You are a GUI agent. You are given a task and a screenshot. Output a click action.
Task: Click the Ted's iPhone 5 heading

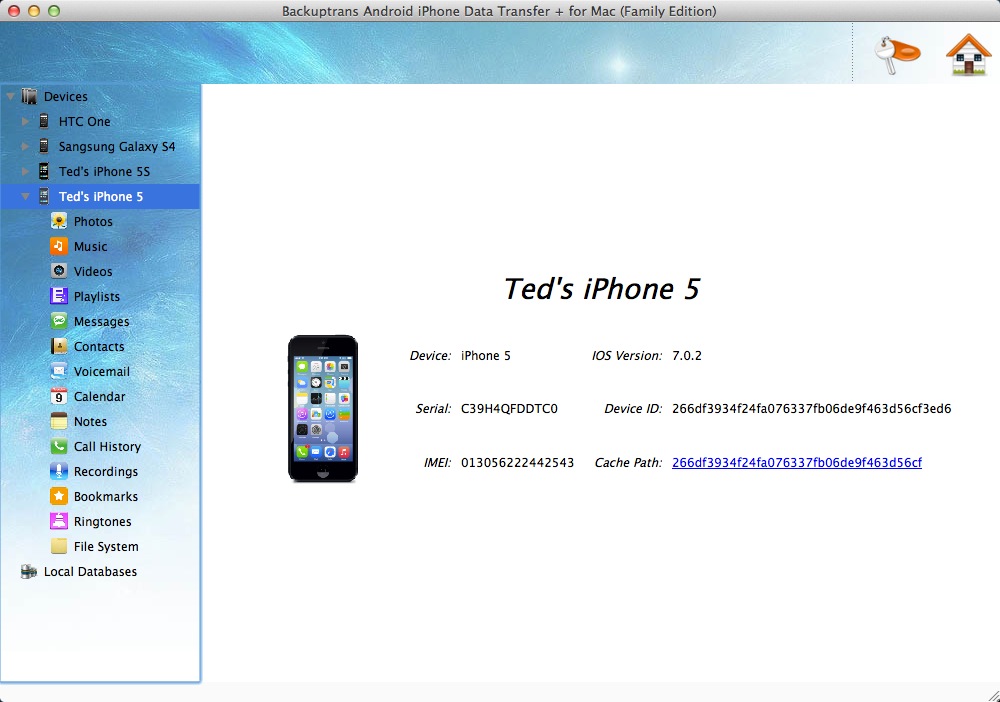pyautogui.click(x=601, y=289)
